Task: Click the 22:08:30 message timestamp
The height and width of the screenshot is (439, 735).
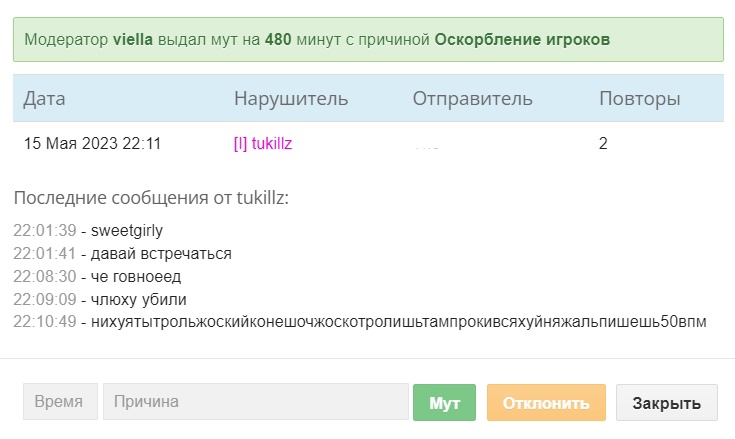Action: tap(45, 277)
